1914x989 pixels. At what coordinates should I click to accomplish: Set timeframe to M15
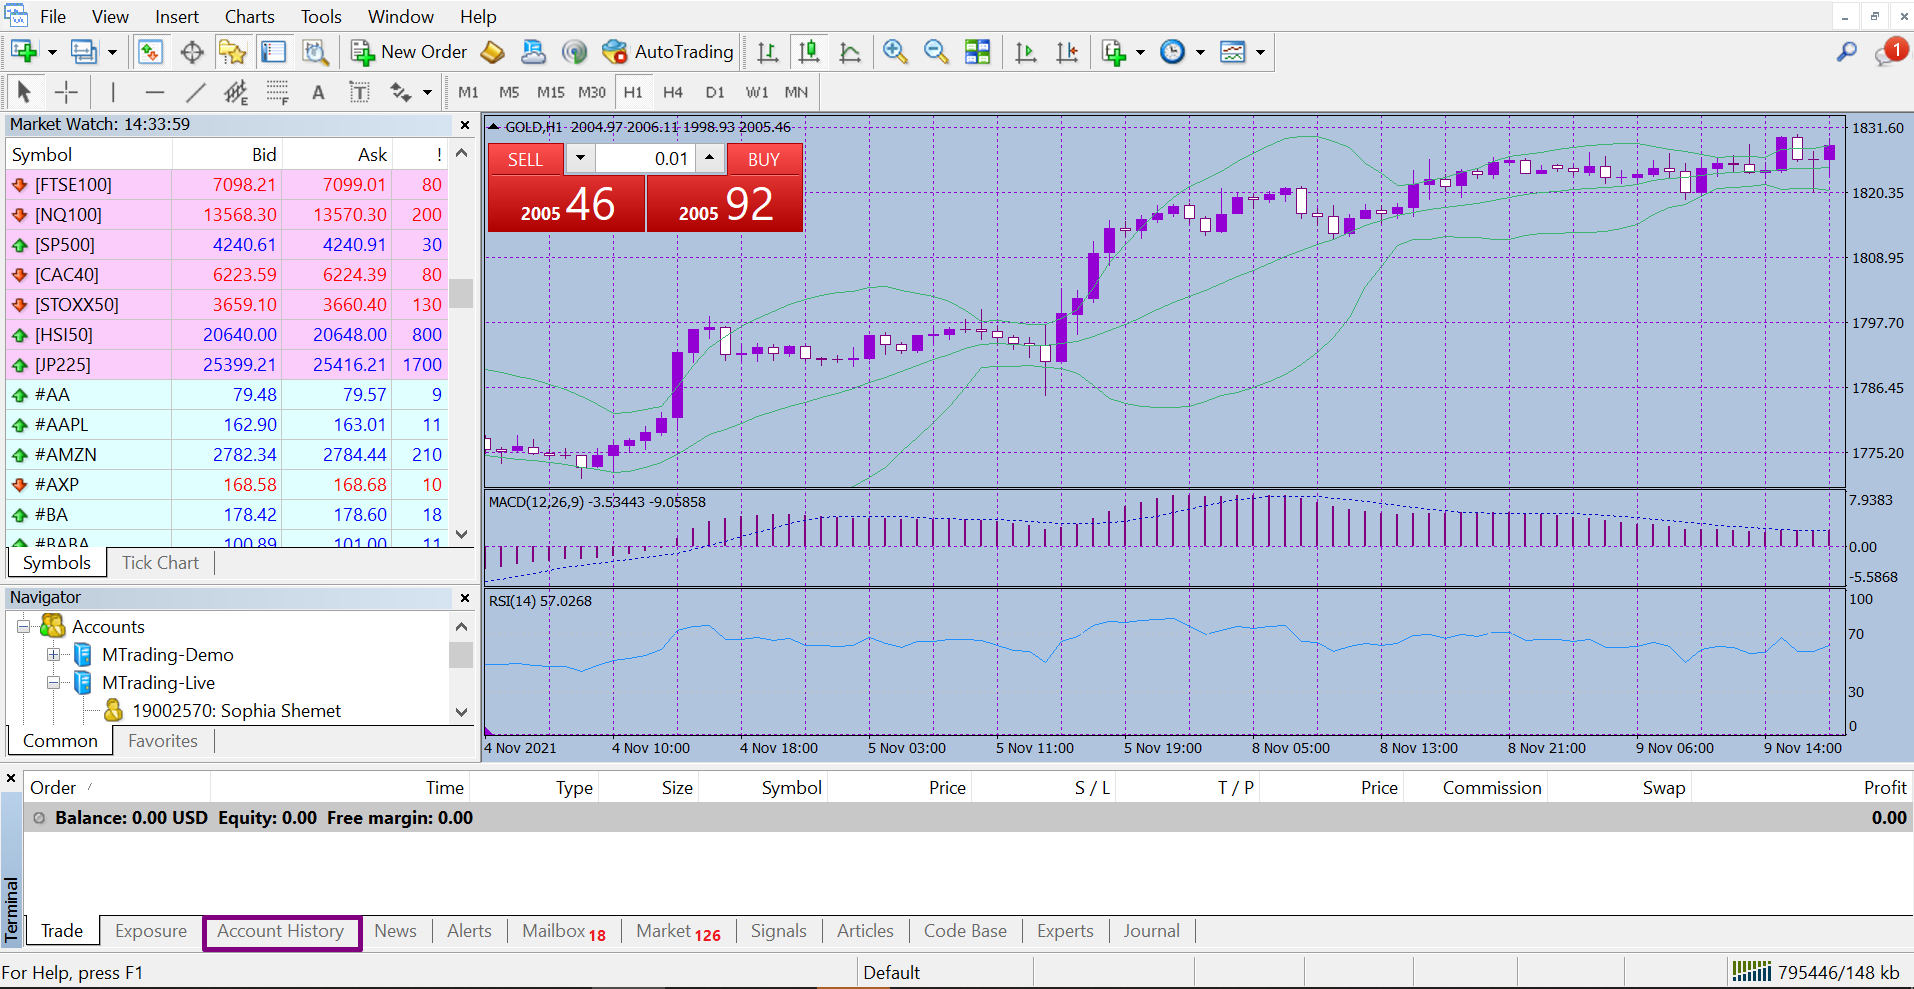550,92
